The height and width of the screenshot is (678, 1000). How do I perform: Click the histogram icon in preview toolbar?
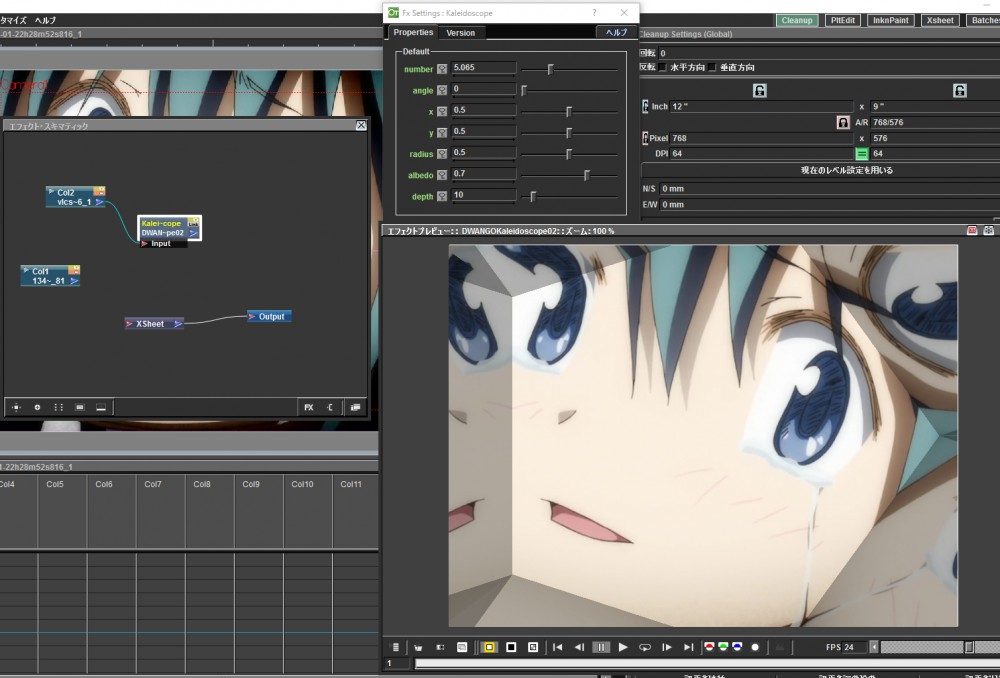click(x=779, y=647)
